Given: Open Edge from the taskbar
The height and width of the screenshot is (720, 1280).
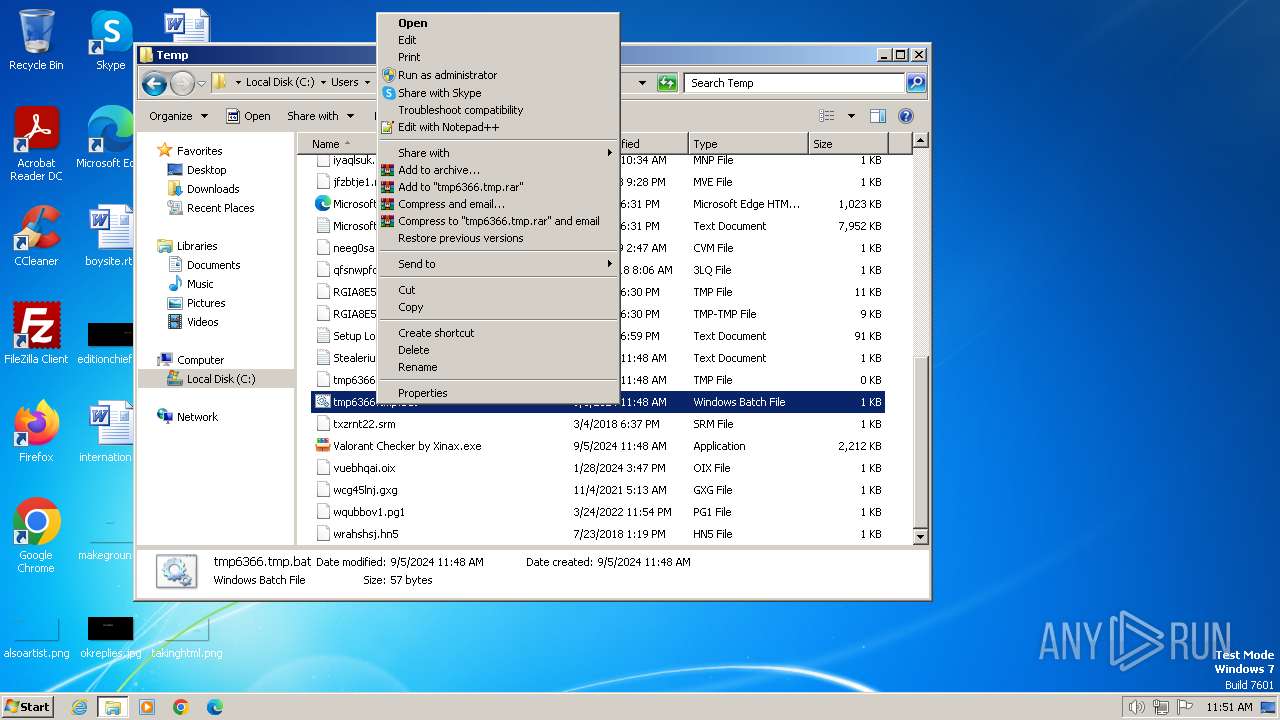Looking at the screenshot, I should coord(214,707).
